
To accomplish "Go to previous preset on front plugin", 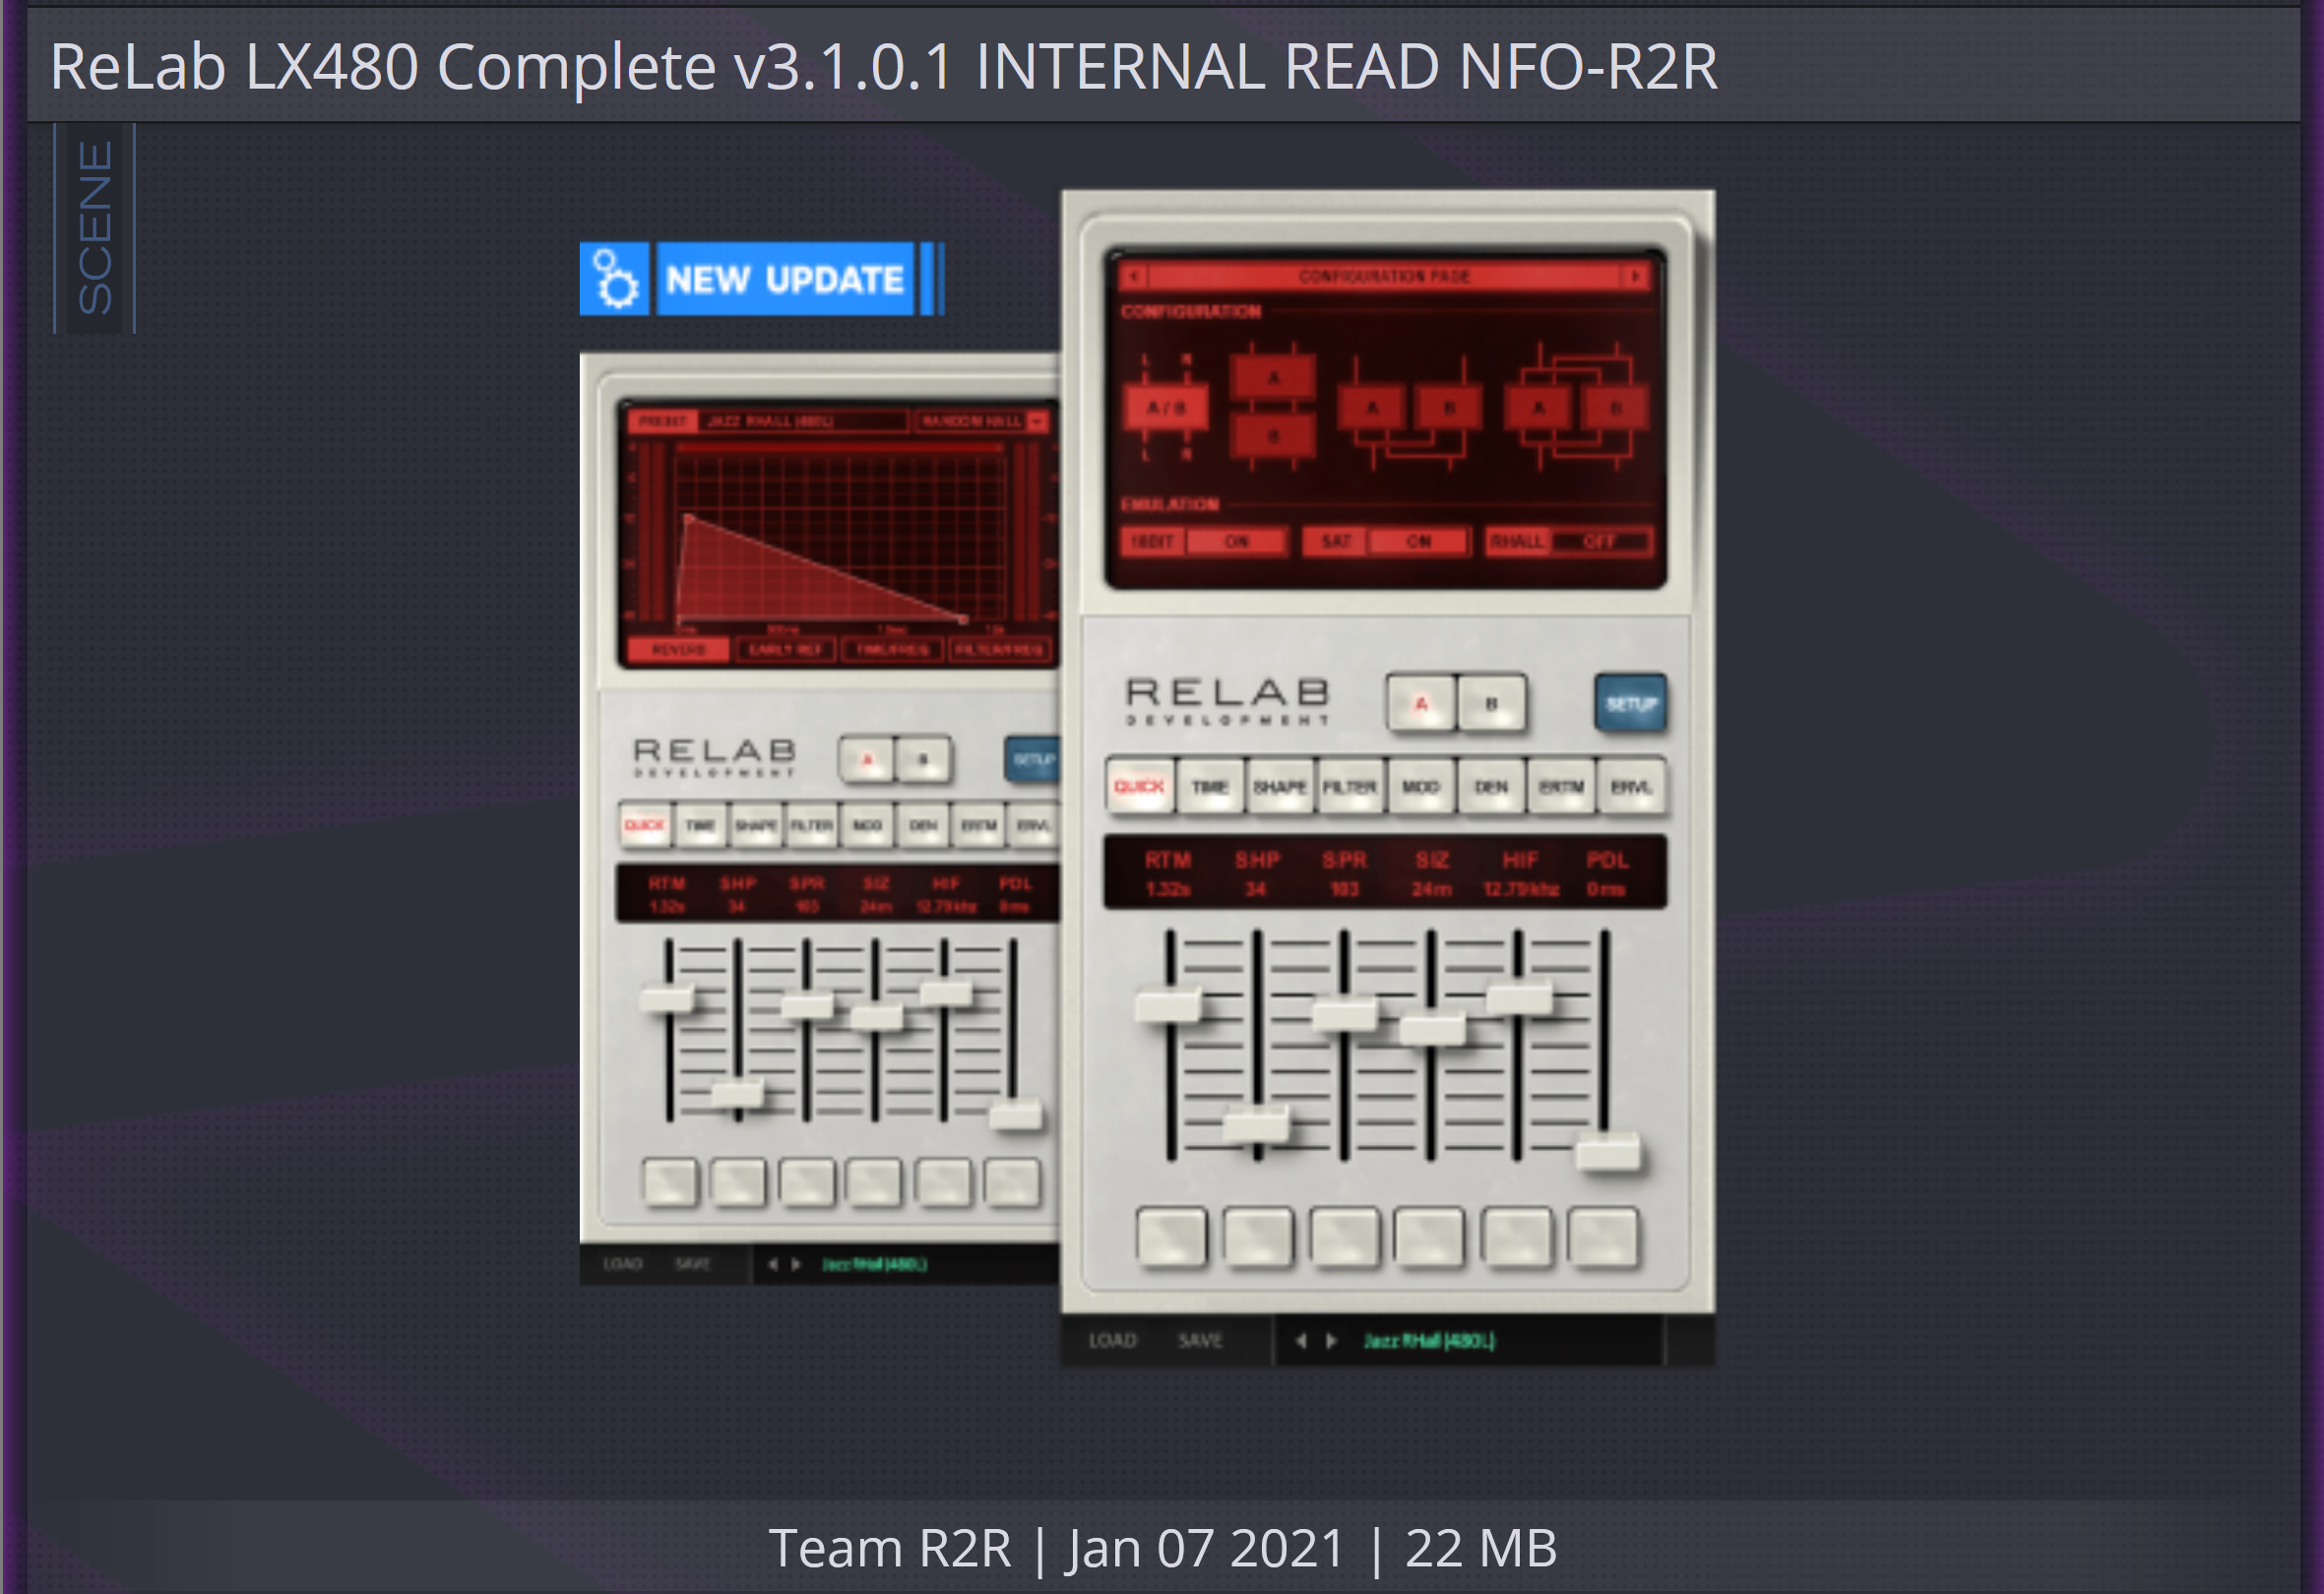I will tap(1301, 1341).
